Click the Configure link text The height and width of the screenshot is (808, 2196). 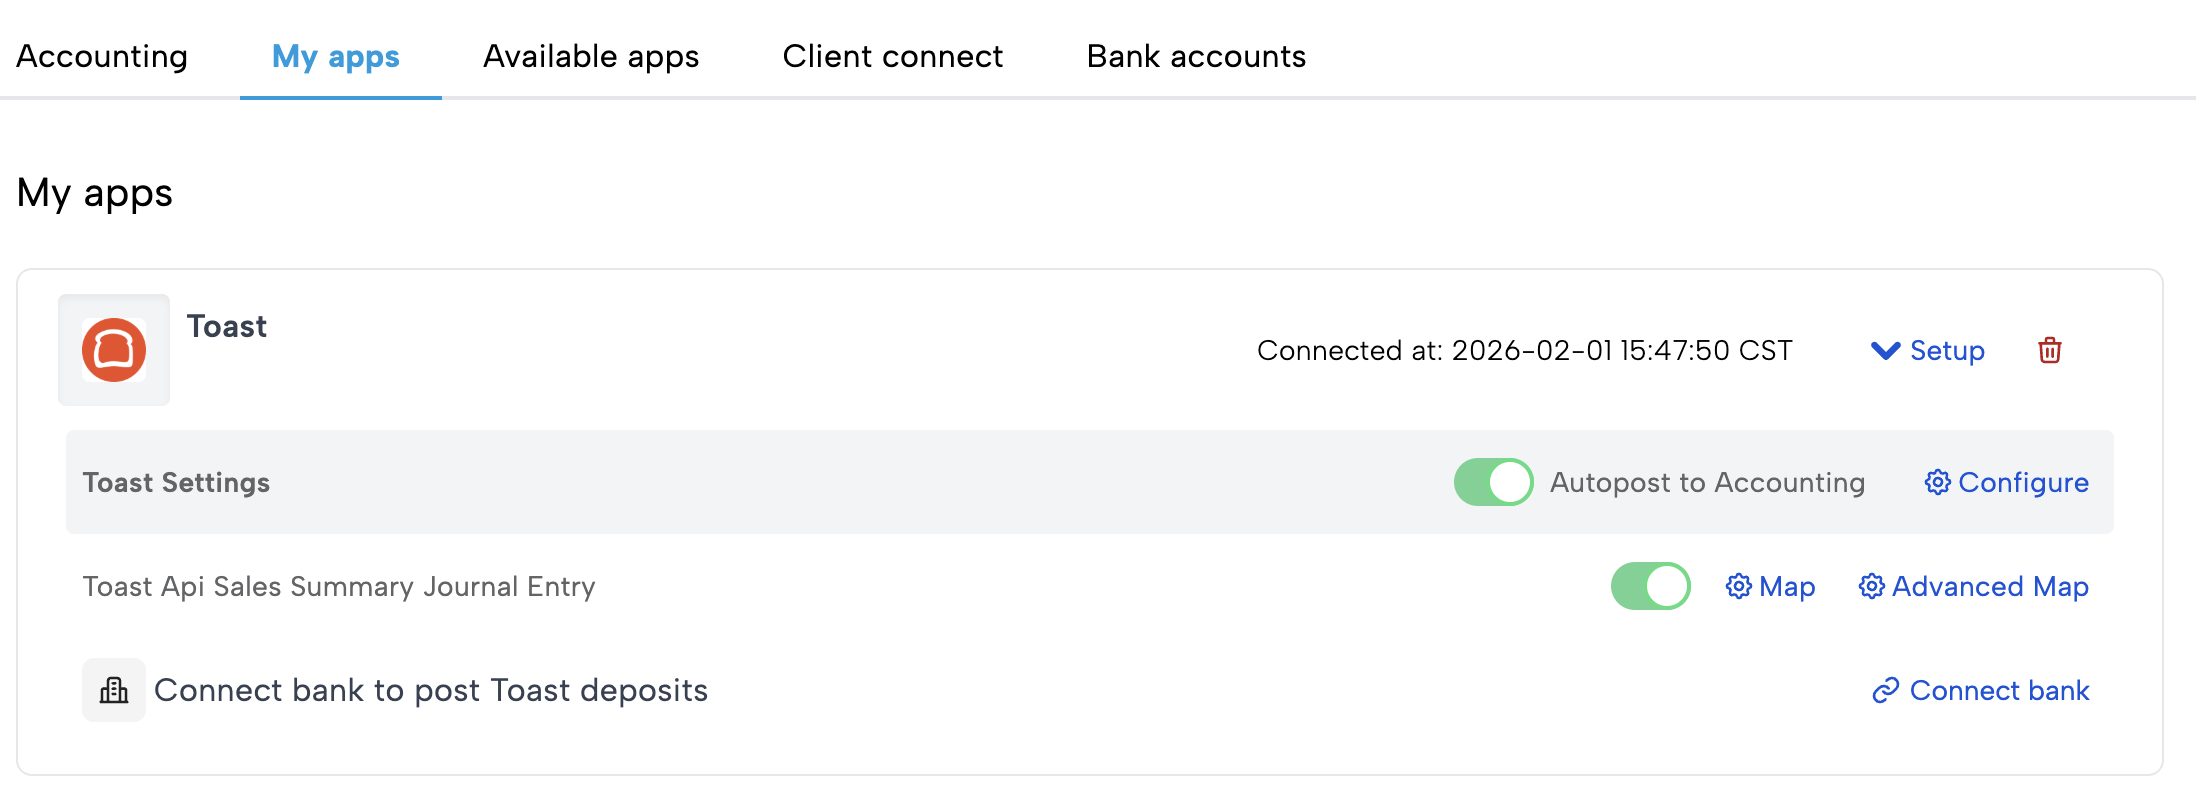[x=2023, y=482]
